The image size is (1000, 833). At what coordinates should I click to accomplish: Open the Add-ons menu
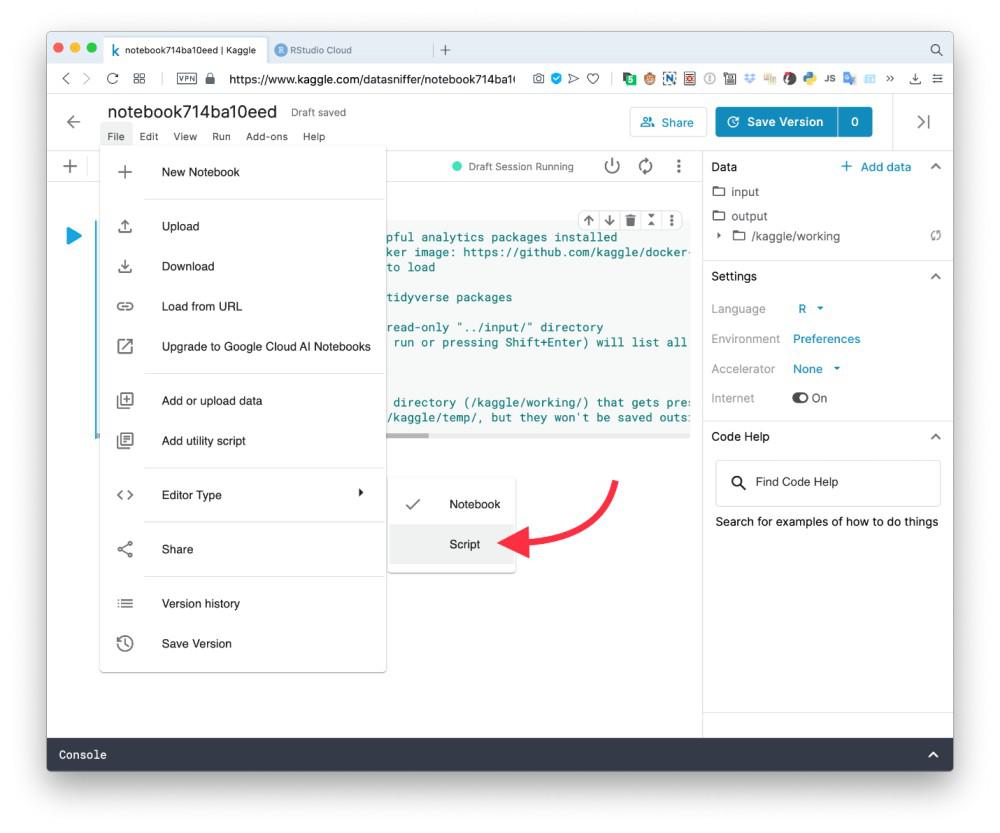[x=267, y=136]
